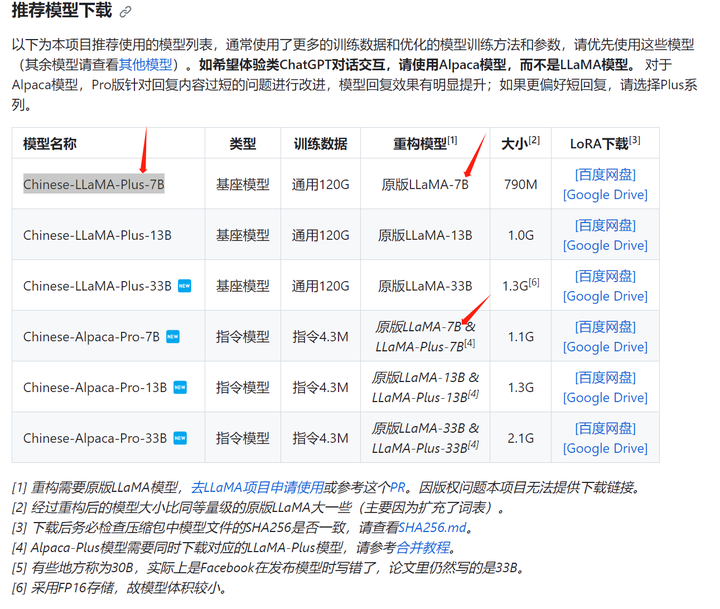Click the Chinese-Alpaca-Pro-7B model name
The image size is (720, 609).
tap(91, 337)
